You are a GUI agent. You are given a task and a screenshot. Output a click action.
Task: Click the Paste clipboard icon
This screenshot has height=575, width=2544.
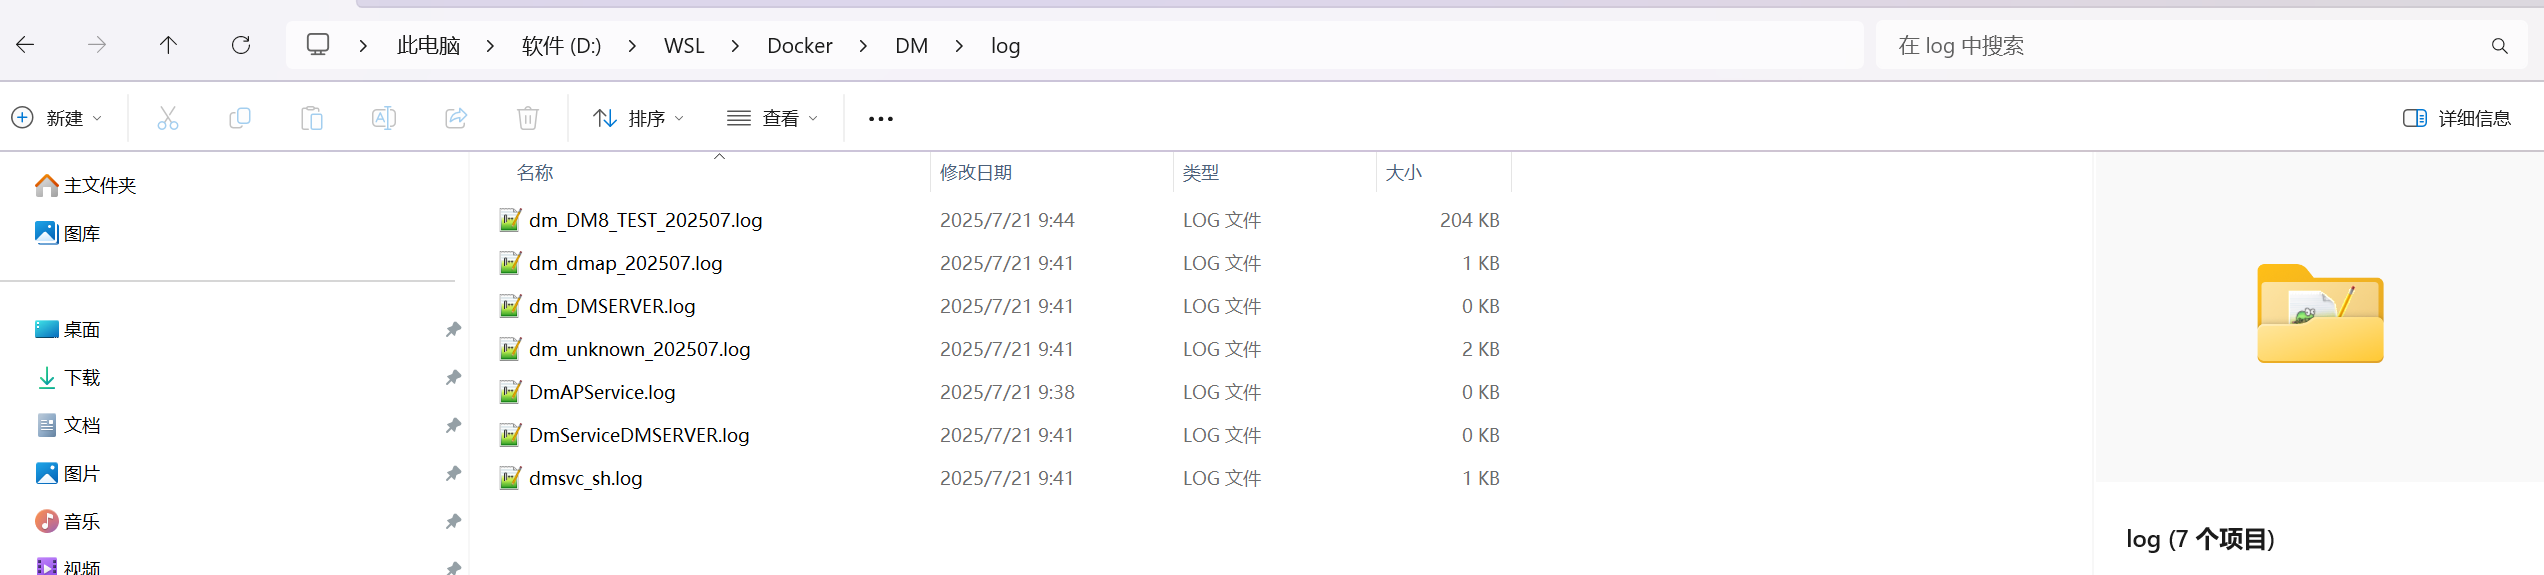tap(312, 118)
